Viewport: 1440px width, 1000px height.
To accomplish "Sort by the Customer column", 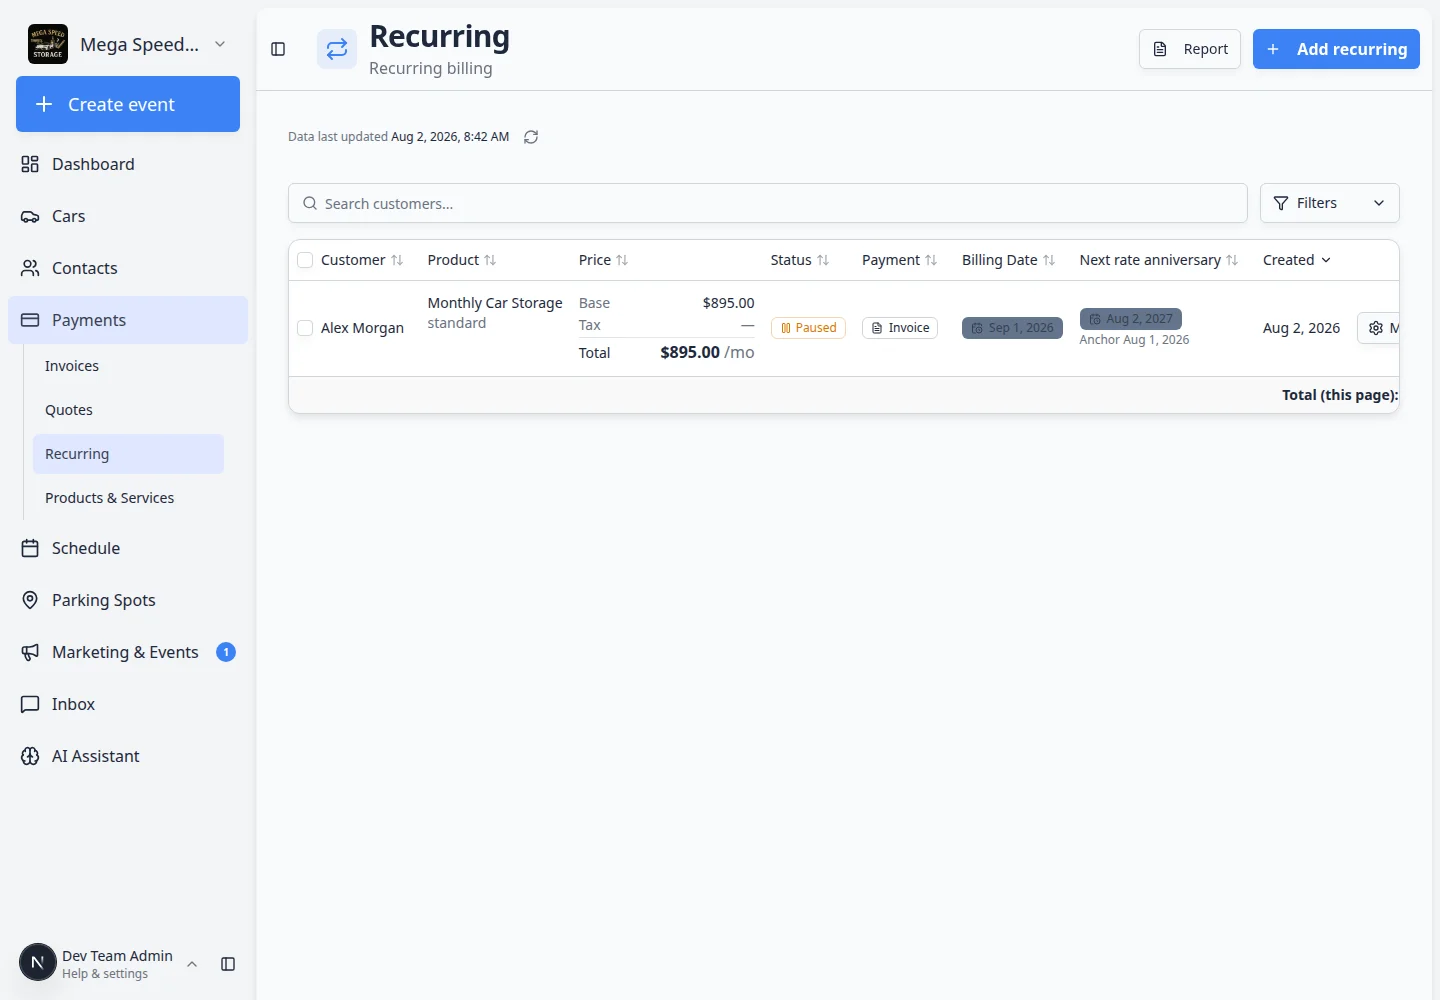I will 362,260.
